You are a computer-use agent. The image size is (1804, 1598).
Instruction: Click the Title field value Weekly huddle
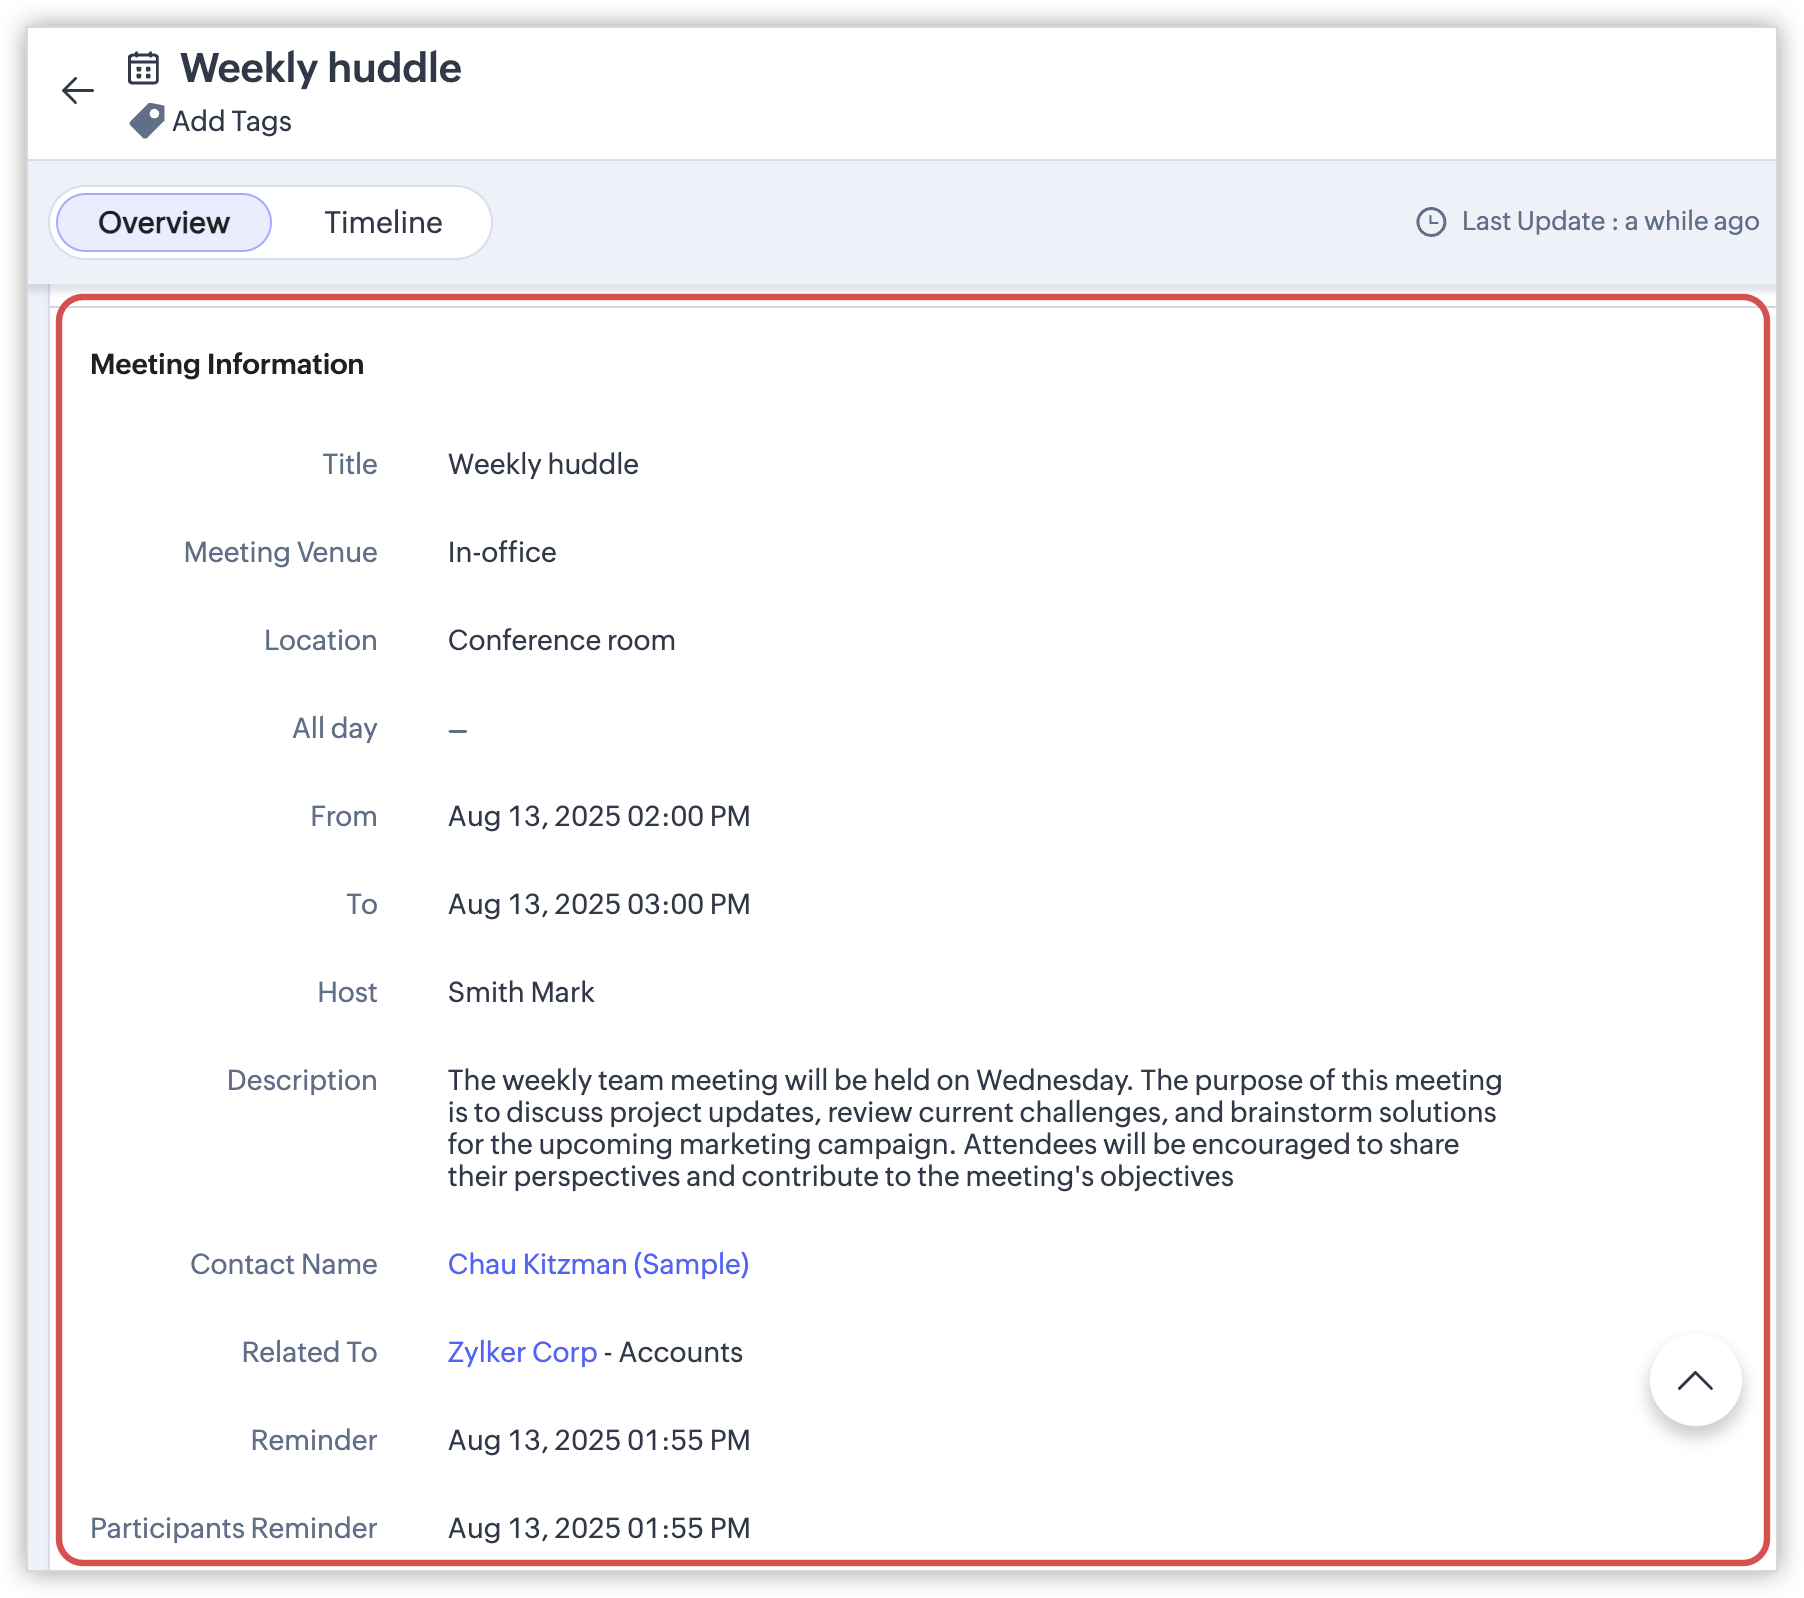[x=543, y=464]
